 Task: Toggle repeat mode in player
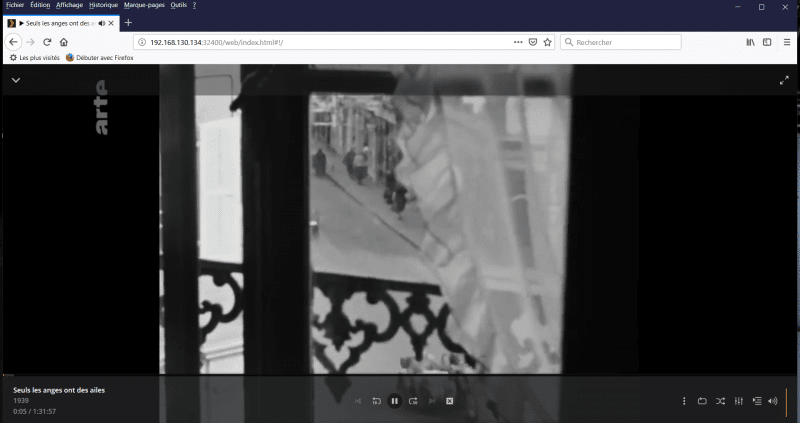click(x=702, y=401)
